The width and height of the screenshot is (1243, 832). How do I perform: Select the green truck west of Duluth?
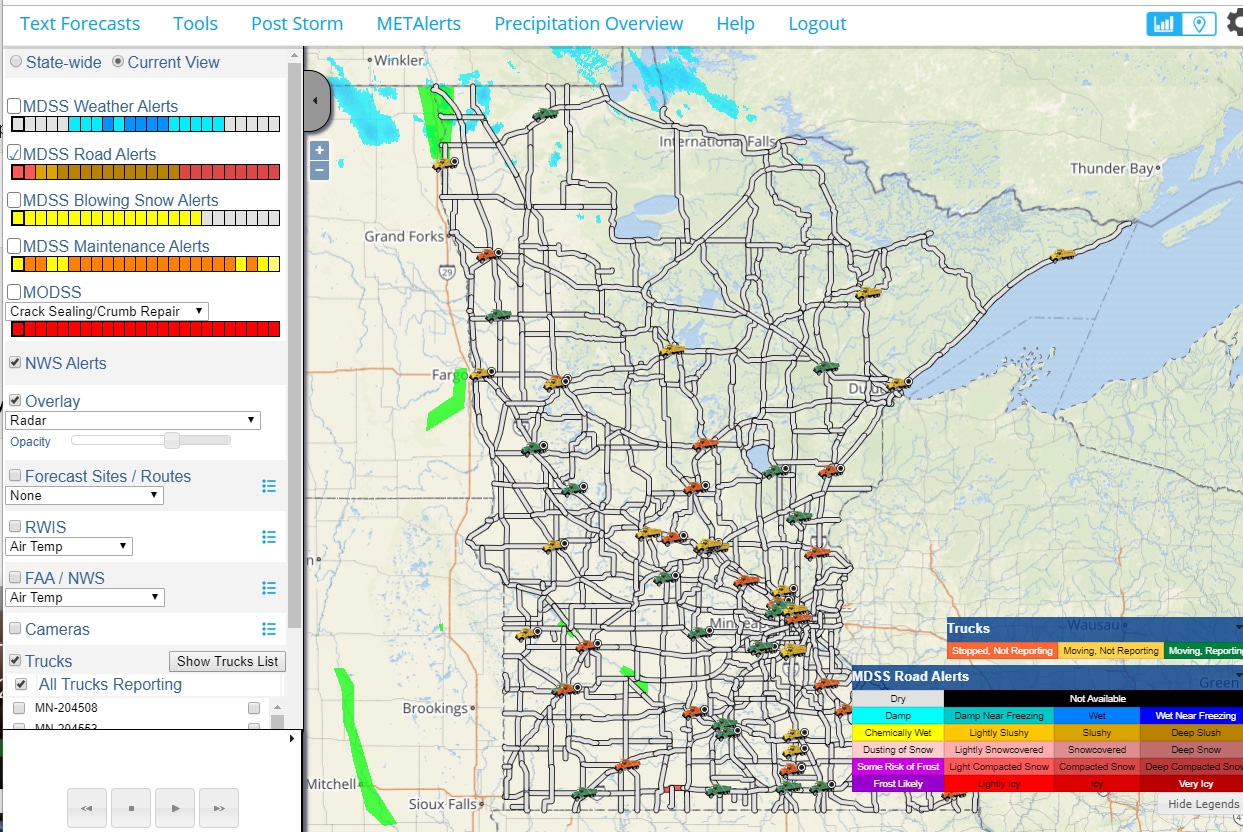coord(825,368)
